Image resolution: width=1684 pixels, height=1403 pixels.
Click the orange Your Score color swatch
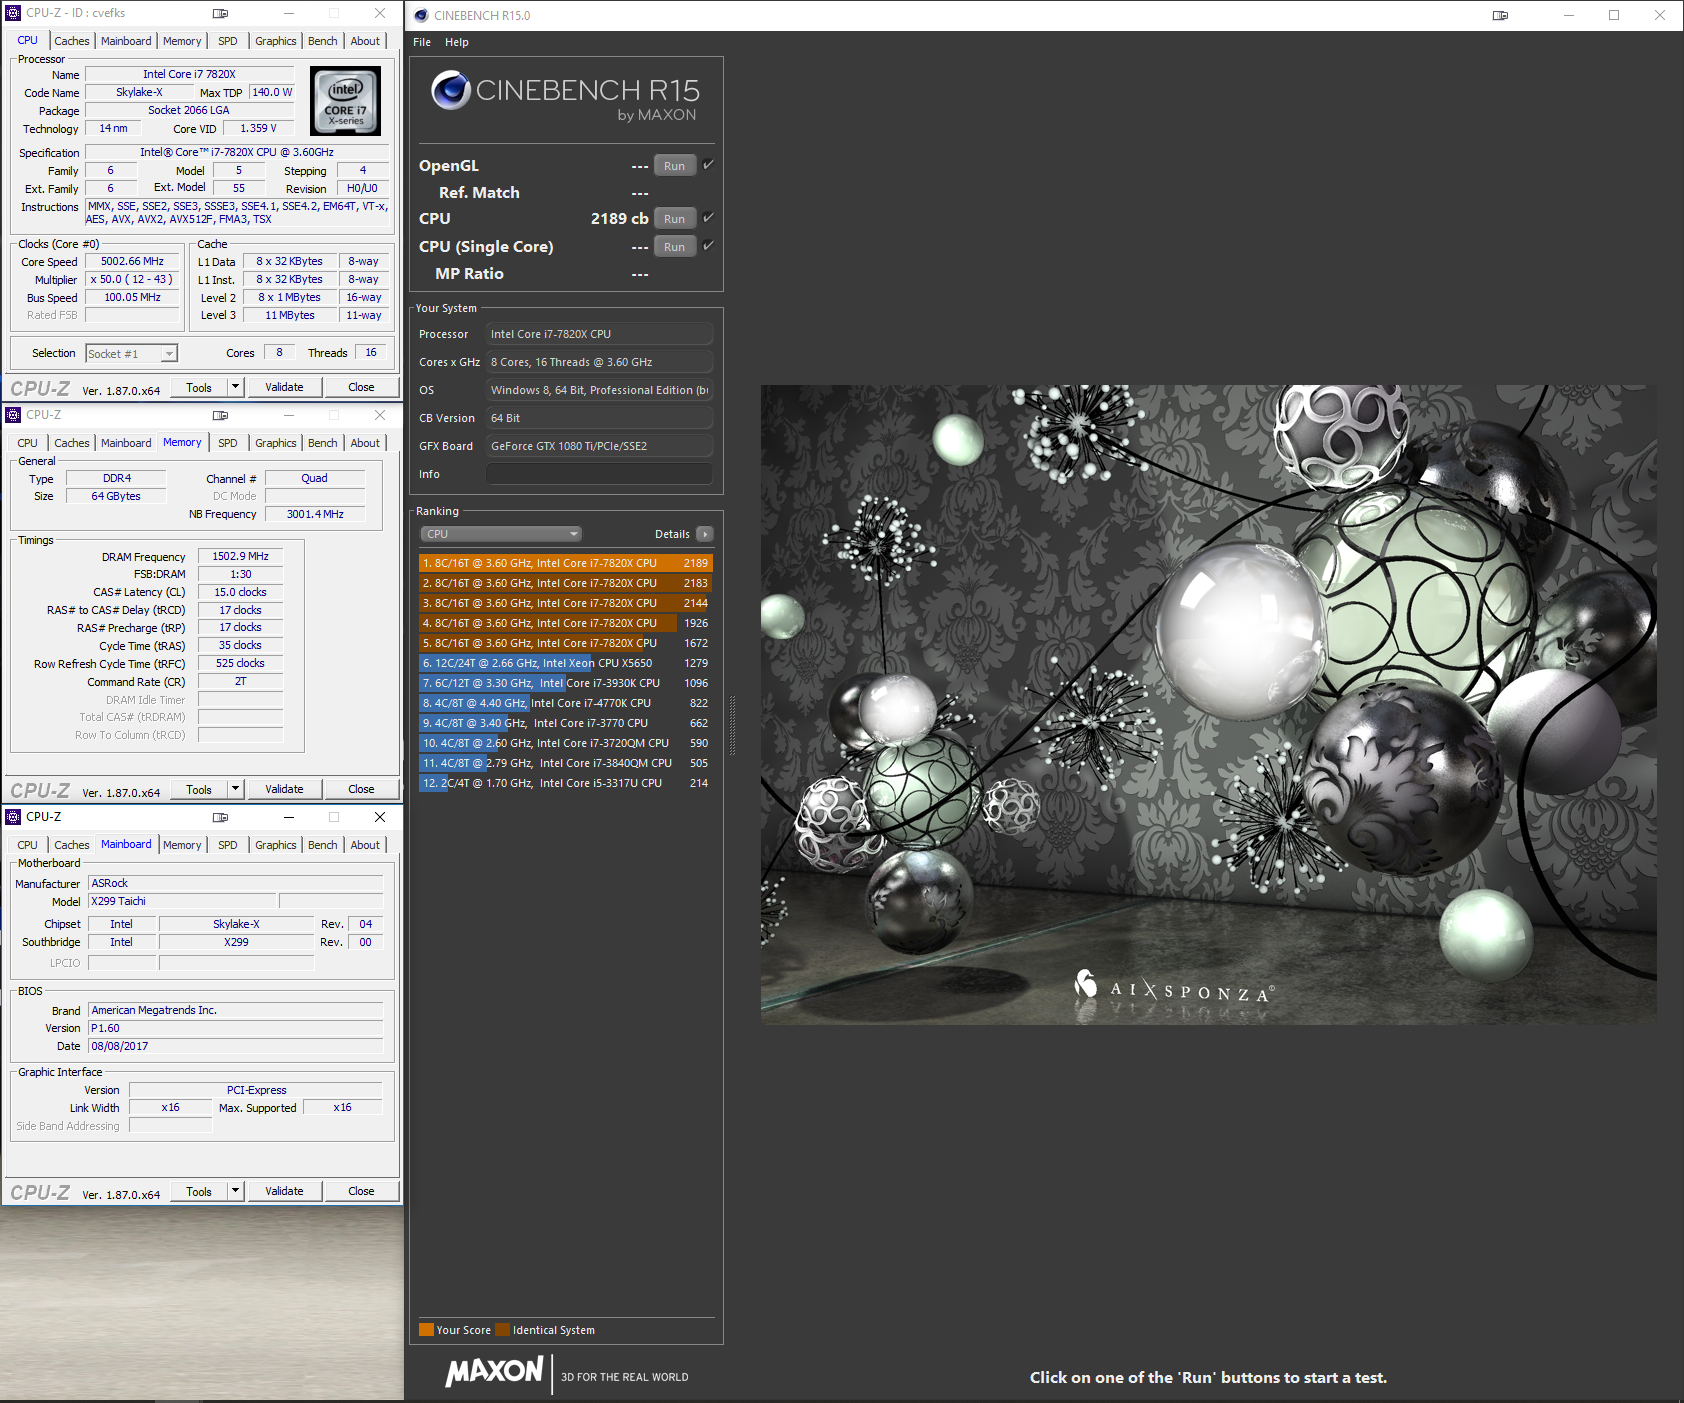tap(426, 1329)
